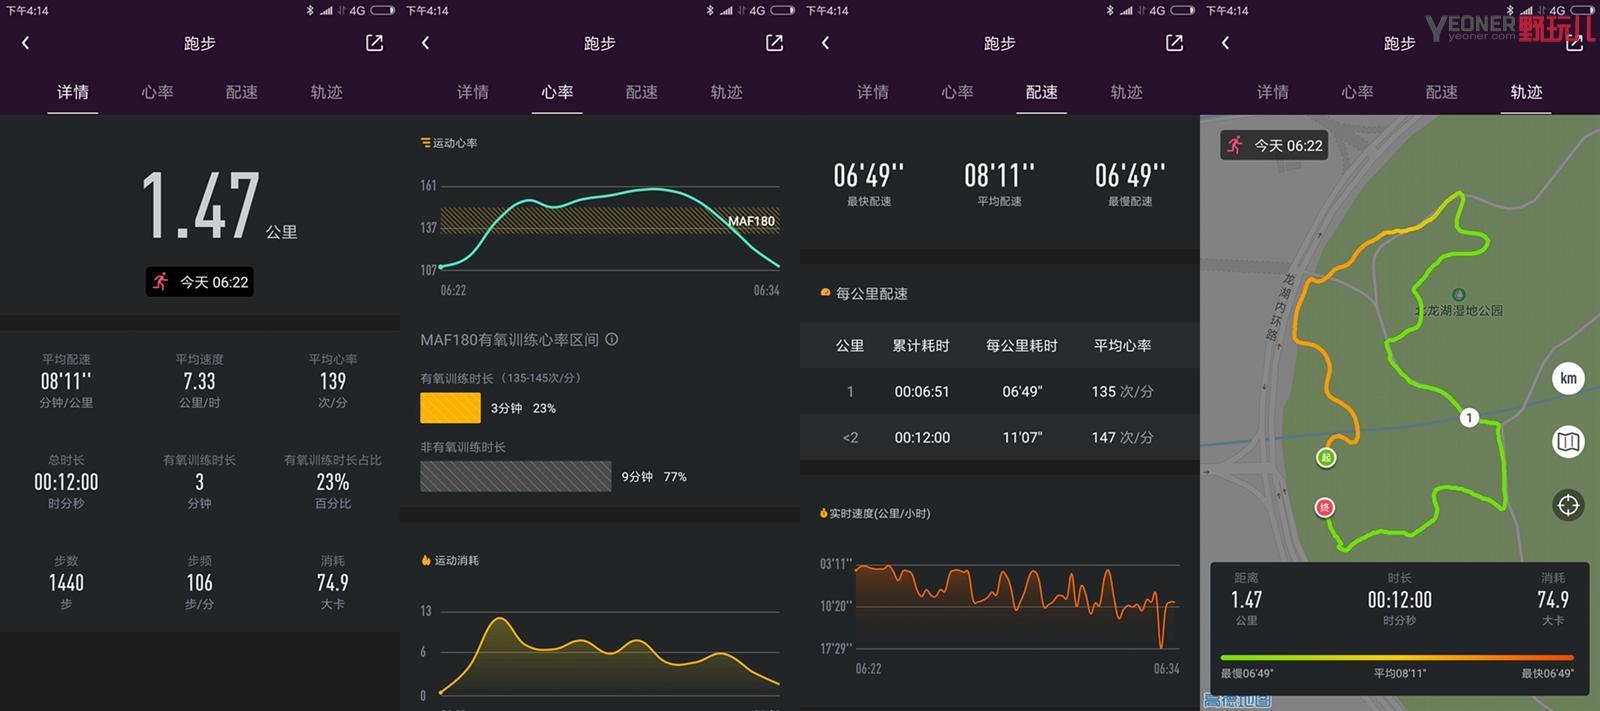Tap share icon on the 1.47公里 details screen

pos(374,43)
